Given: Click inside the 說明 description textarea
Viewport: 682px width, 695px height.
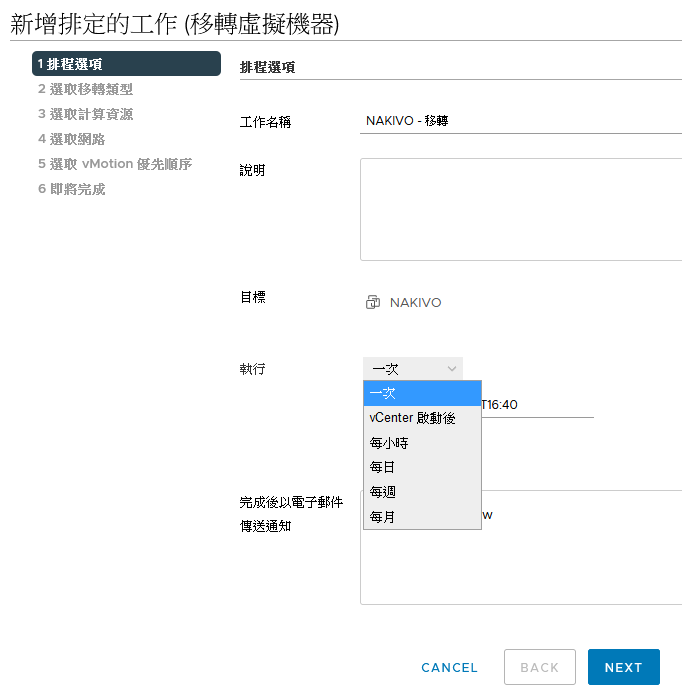Looking at the screenshot, I should click(x=521, y=209).
